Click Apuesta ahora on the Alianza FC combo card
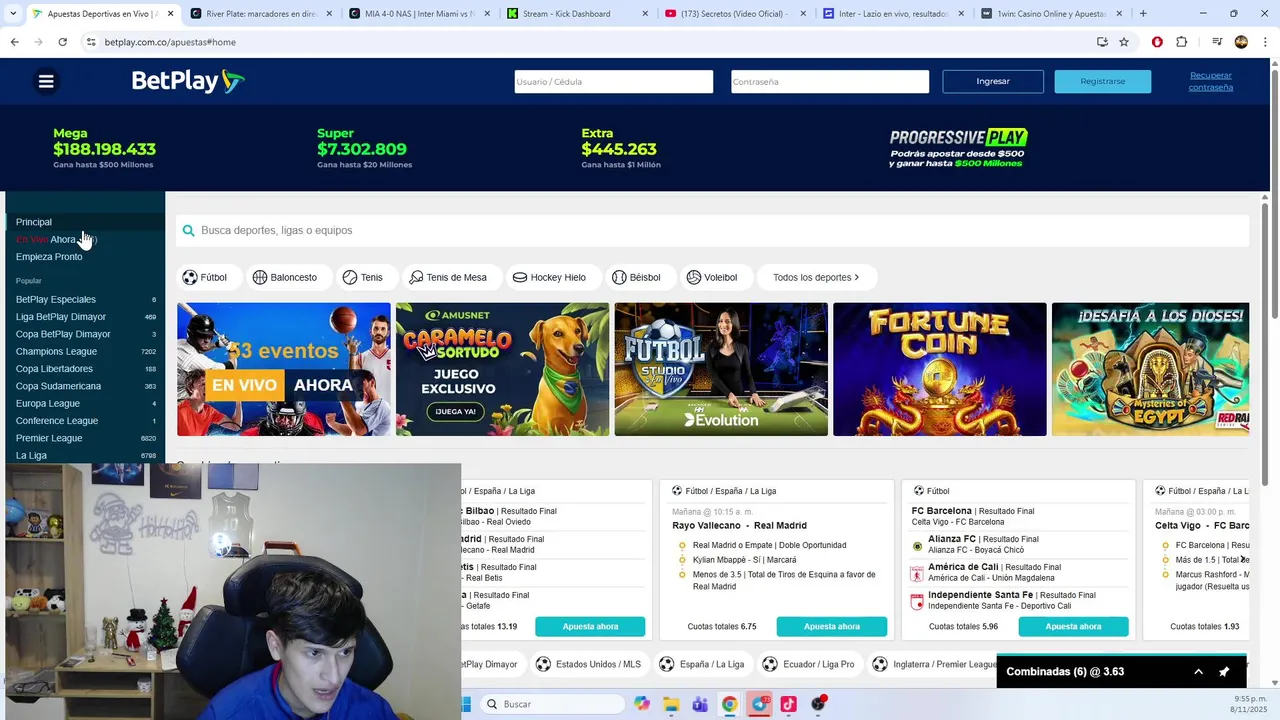 1073,627
